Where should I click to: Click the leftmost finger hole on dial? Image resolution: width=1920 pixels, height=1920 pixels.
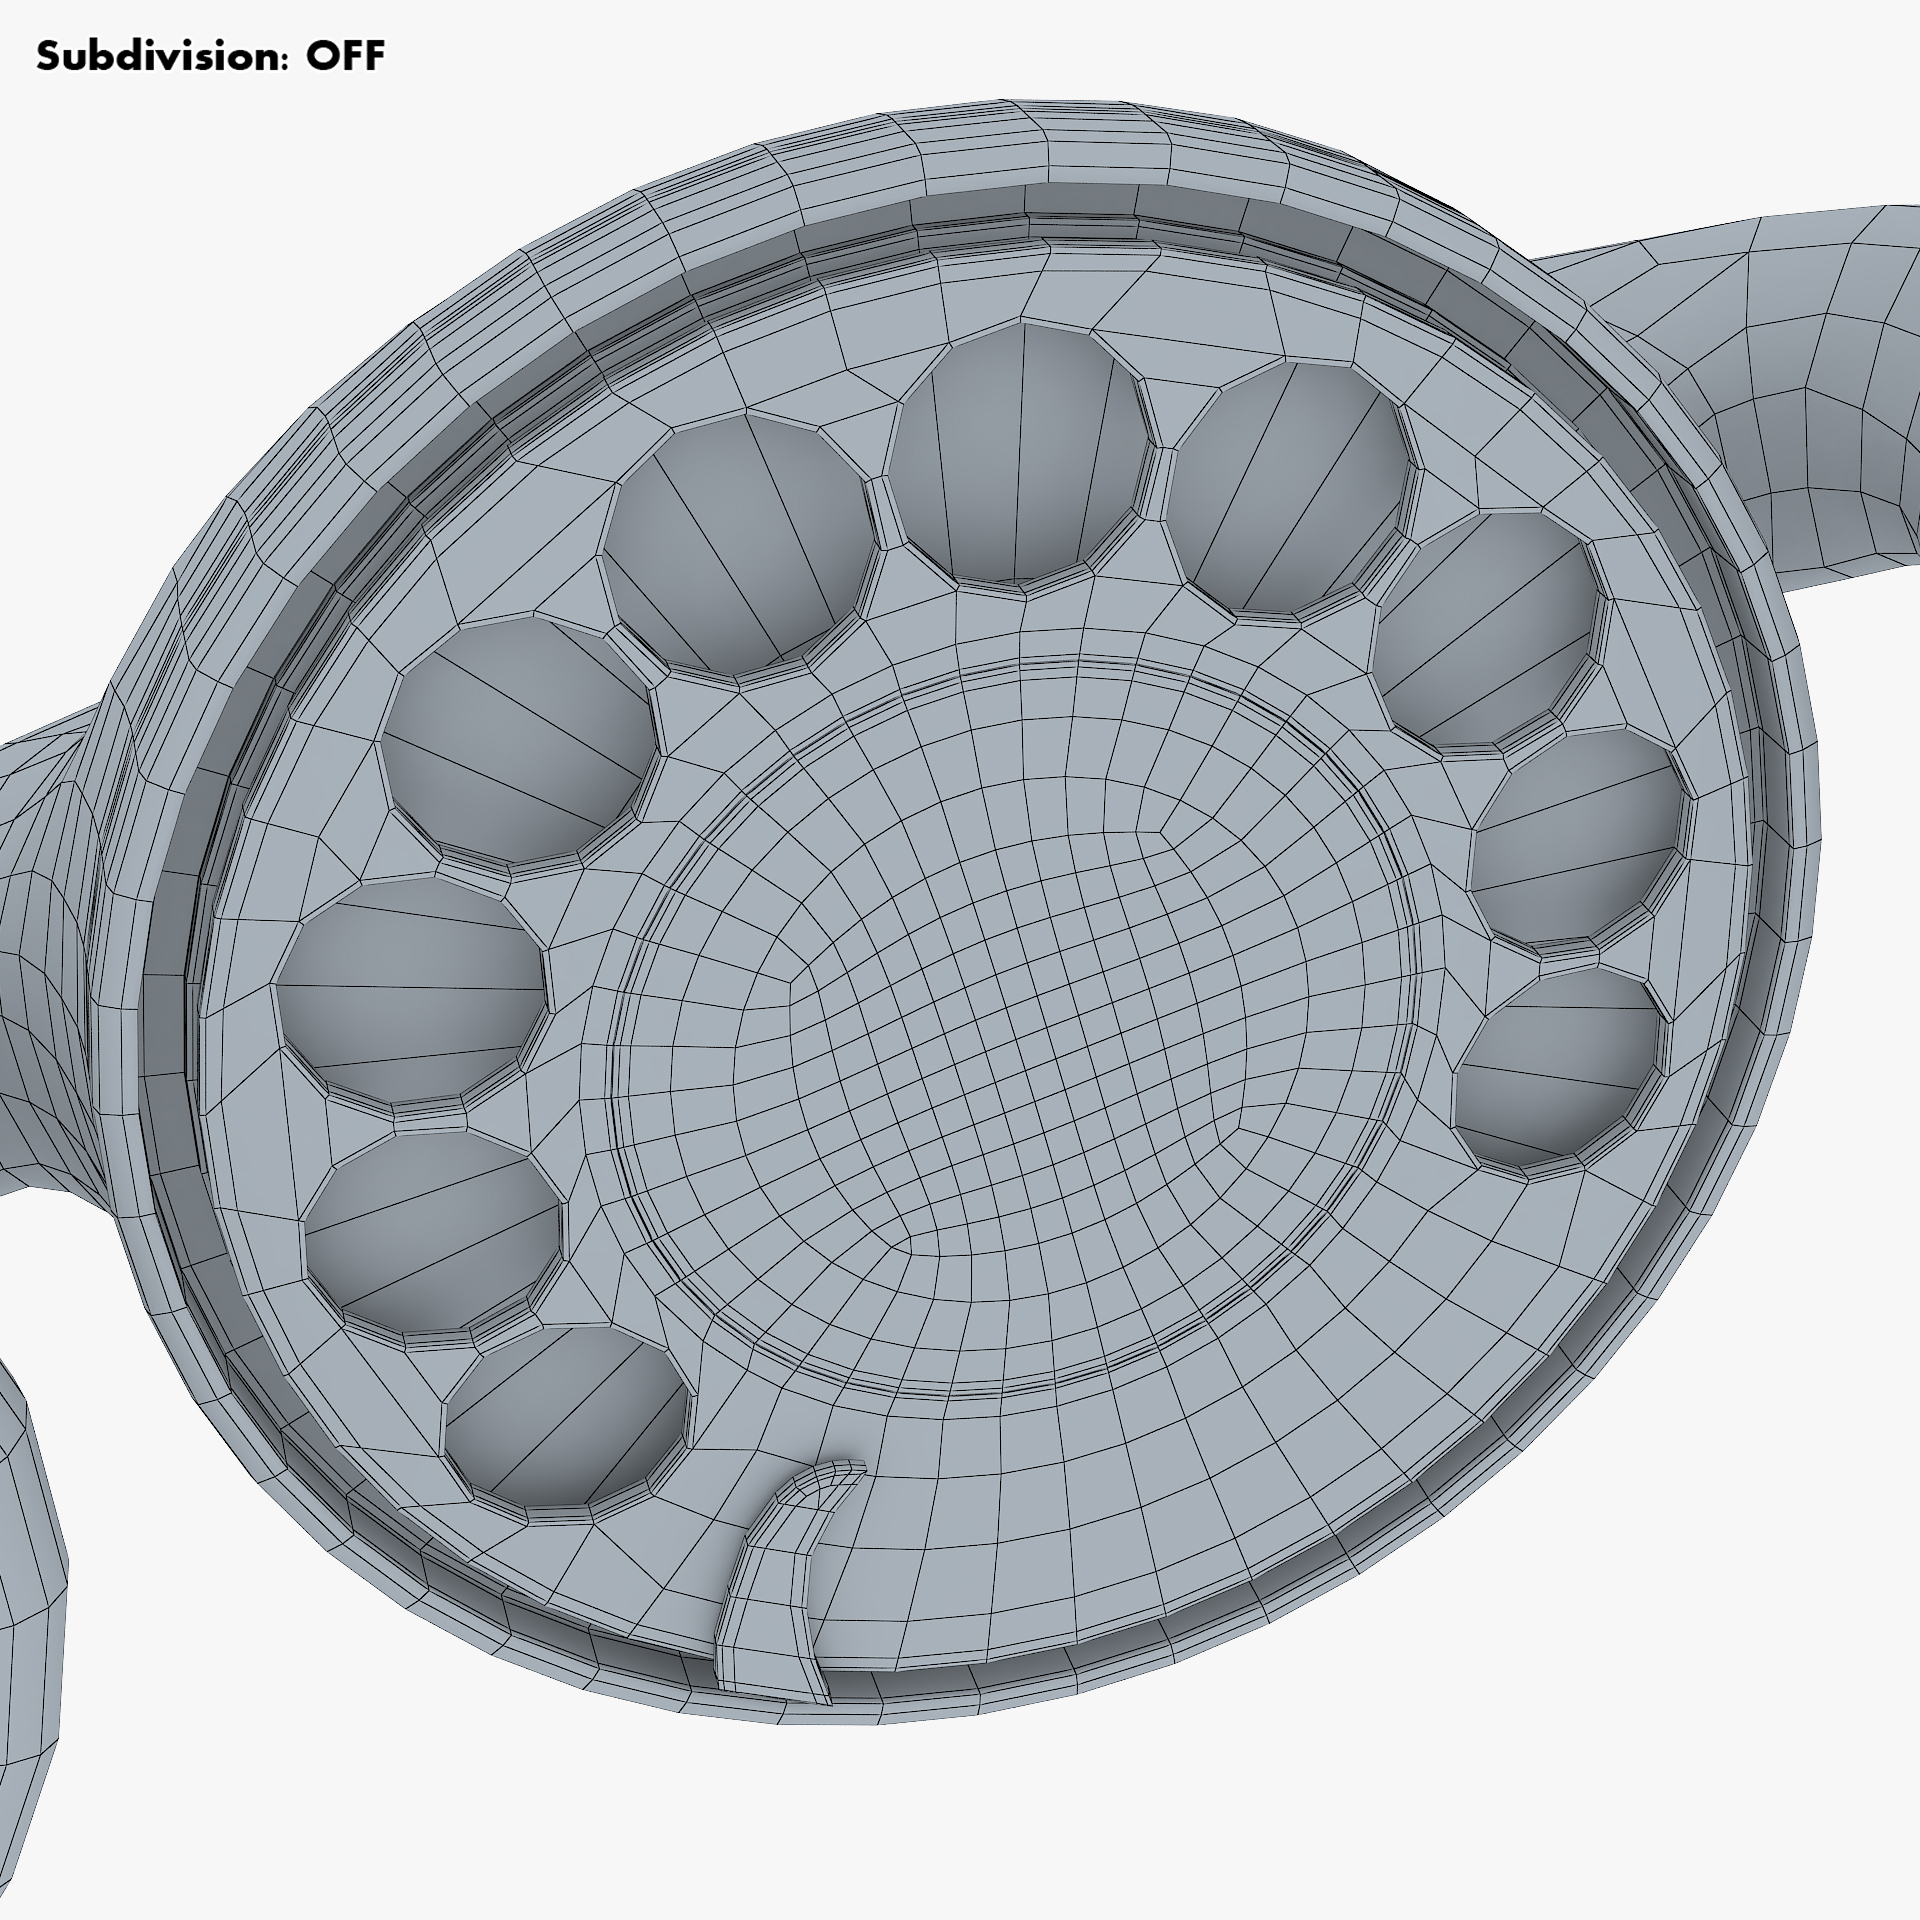tap(412, 990)
